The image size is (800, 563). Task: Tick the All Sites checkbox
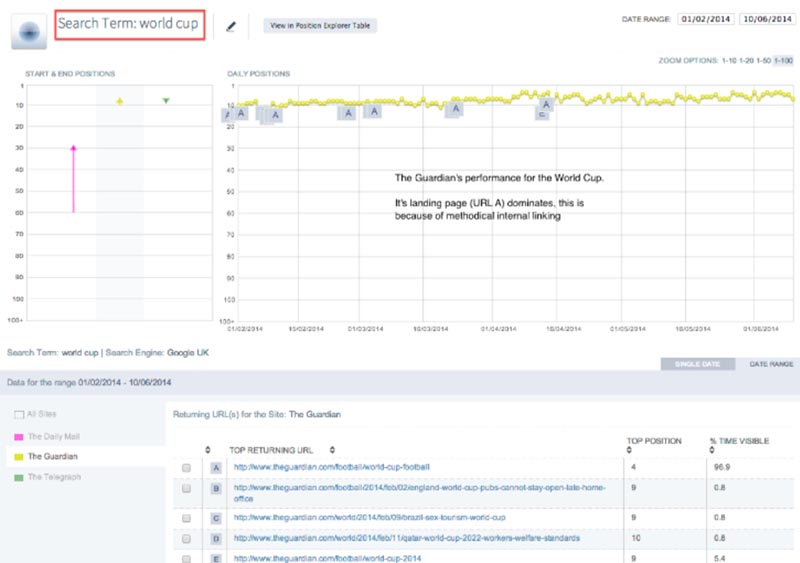click(19, 414)
